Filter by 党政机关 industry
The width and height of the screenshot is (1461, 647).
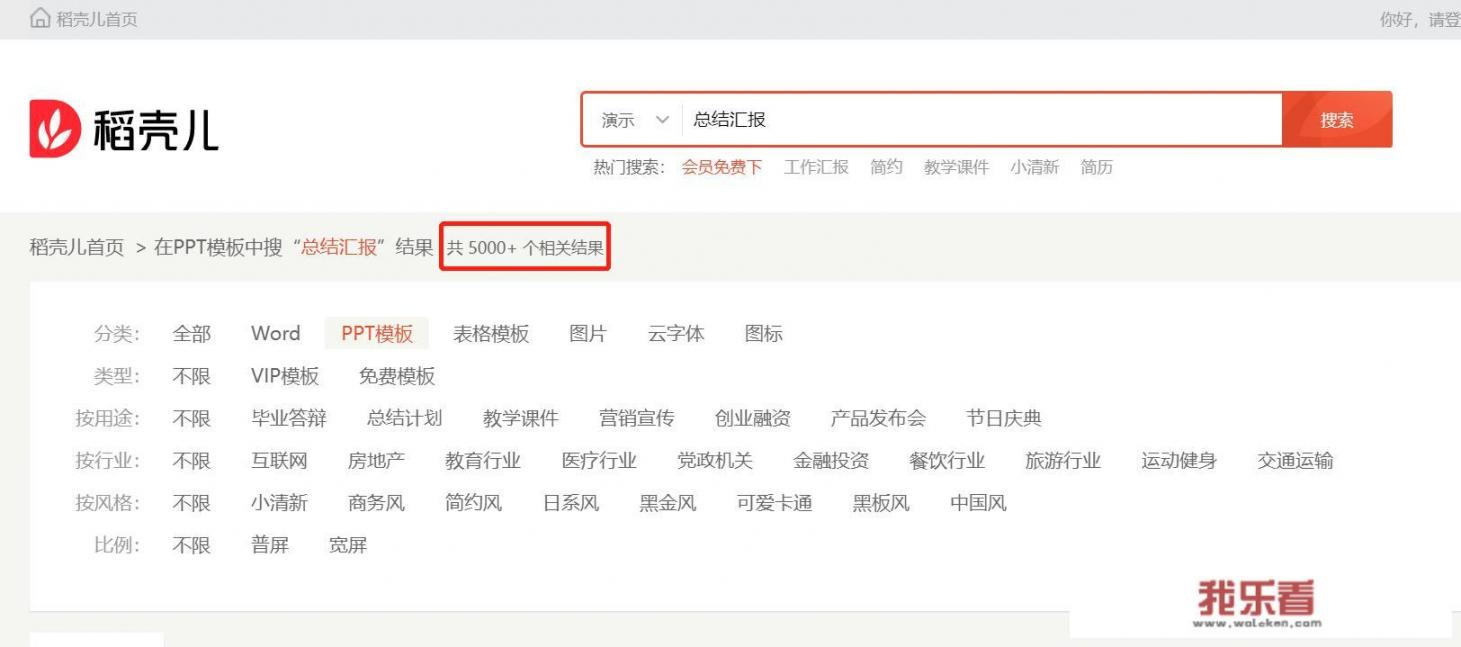(x=715, y=461)
